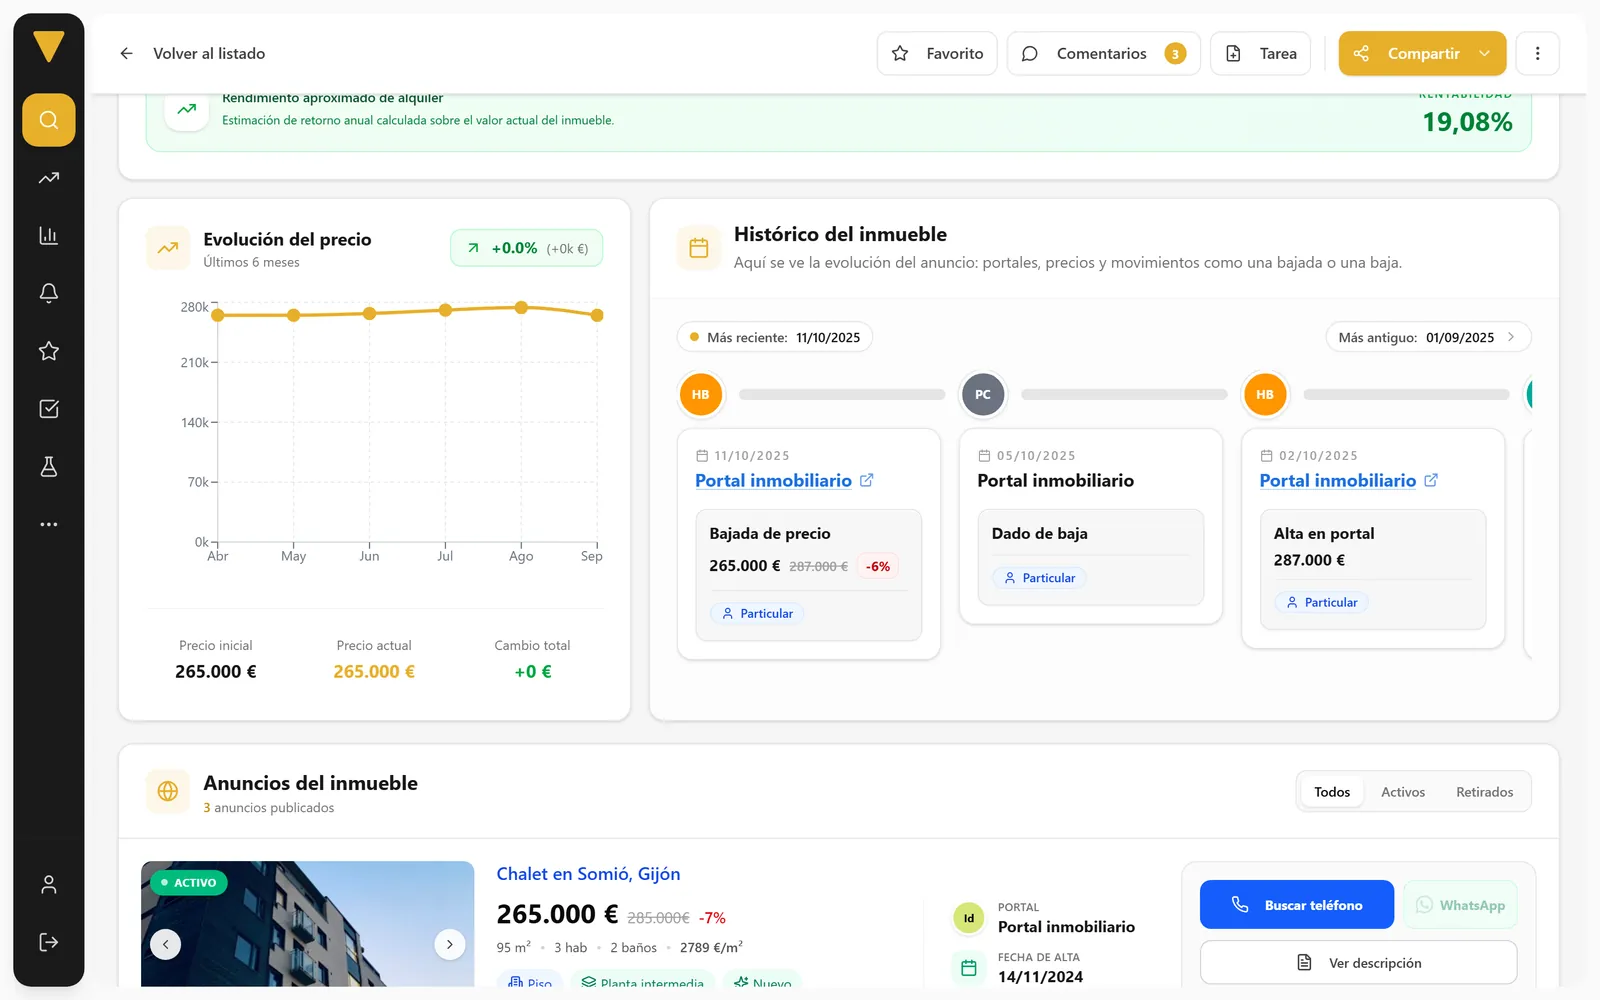Click the rental yield trend icon in green banner
This screenshot has width=1600, height=1000.
[187, 110]
